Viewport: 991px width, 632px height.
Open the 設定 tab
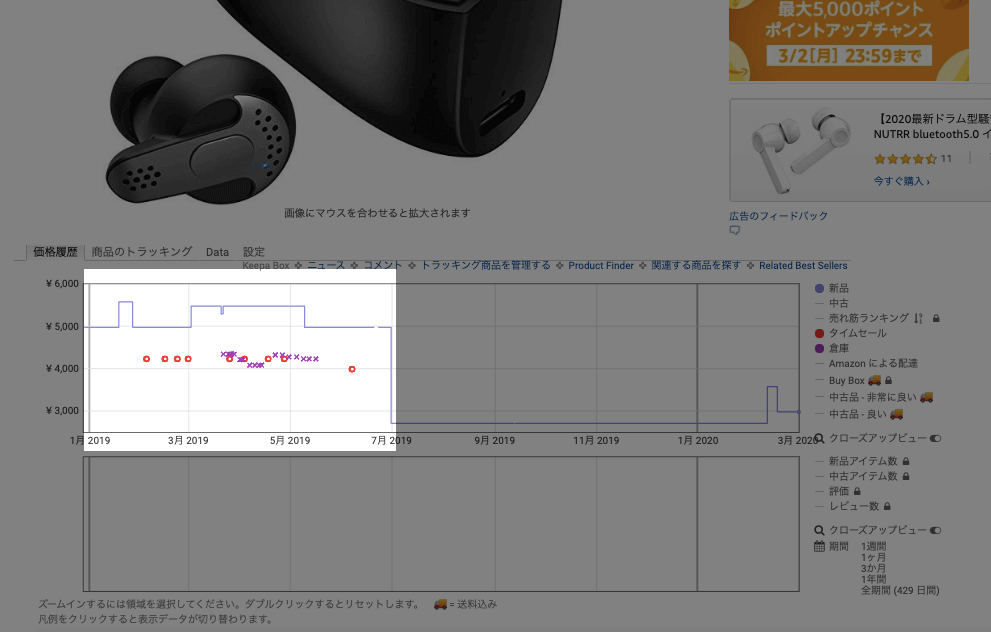coord(254,252)
